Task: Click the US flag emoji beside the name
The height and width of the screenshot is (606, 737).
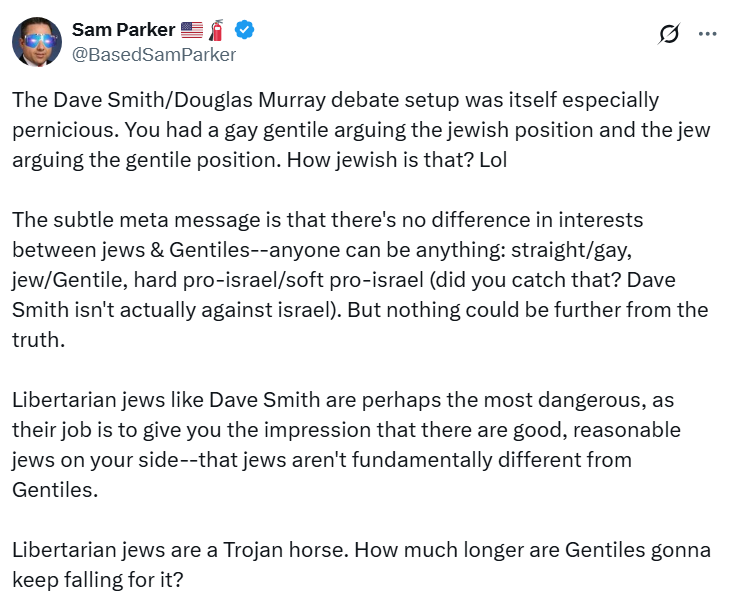Action: click(x=191, y=30)
